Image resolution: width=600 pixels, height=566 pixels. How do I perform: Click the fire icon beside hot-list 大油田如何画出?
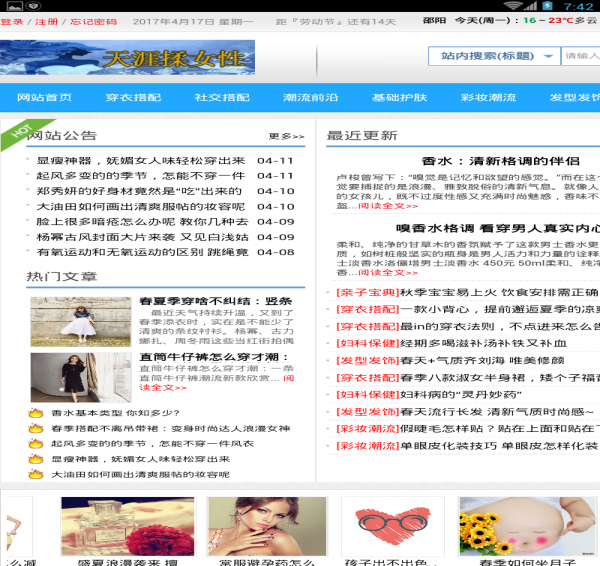(x=36, y=475)
